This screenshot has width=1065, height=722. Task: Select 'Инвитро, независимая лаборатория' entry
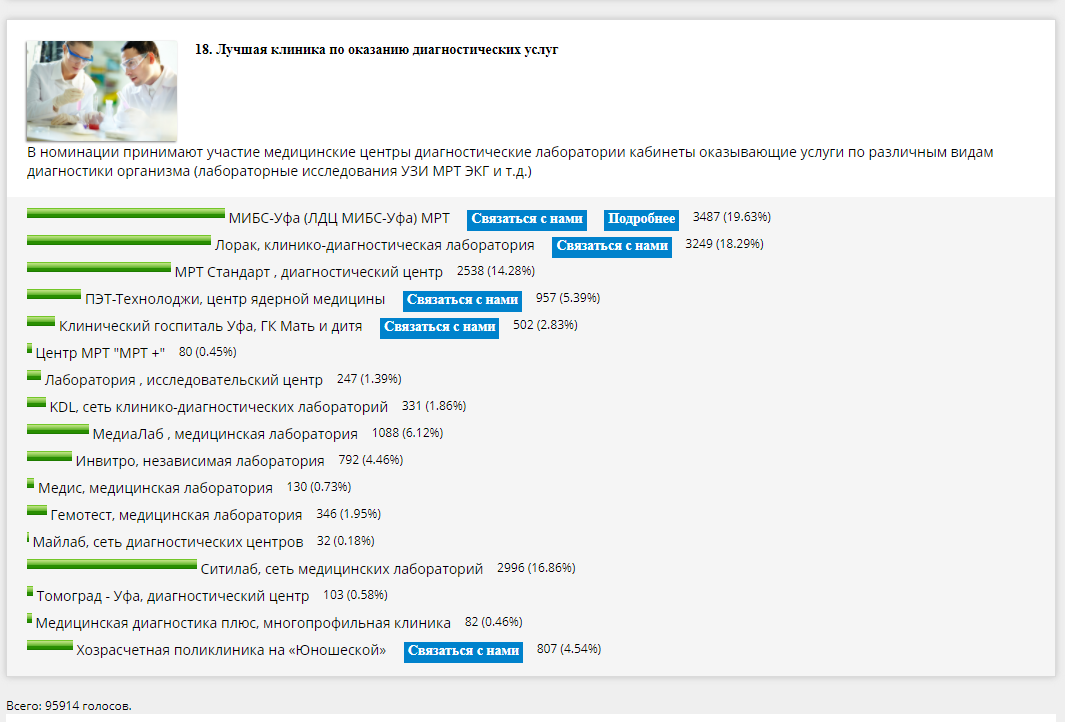click(200, 461)
